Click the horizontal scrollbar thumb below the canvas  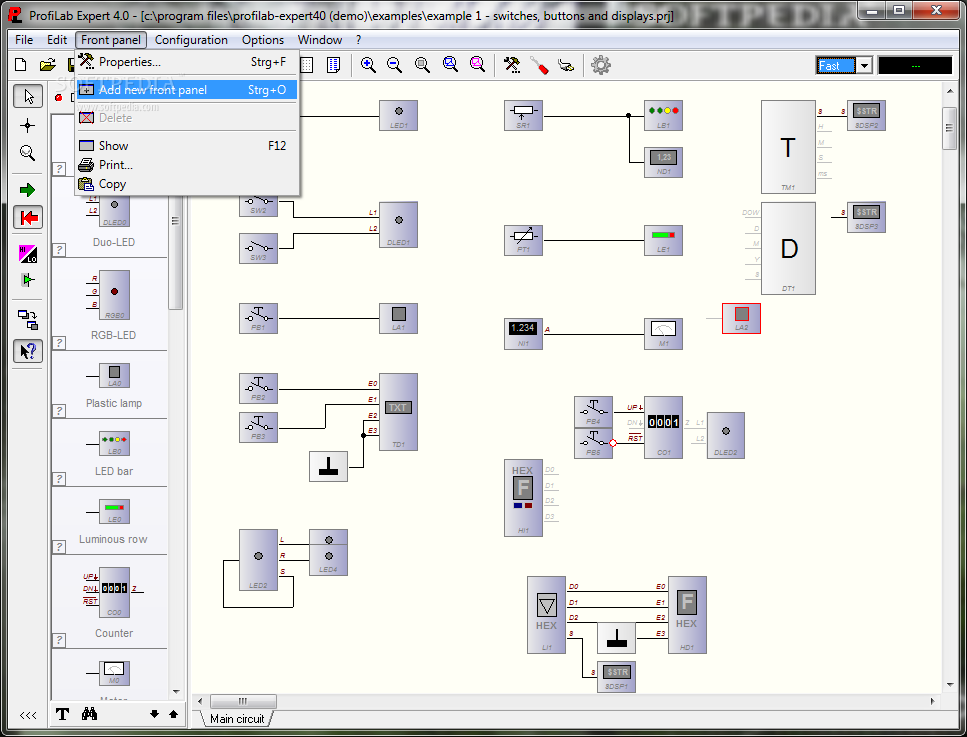point(243,701)
